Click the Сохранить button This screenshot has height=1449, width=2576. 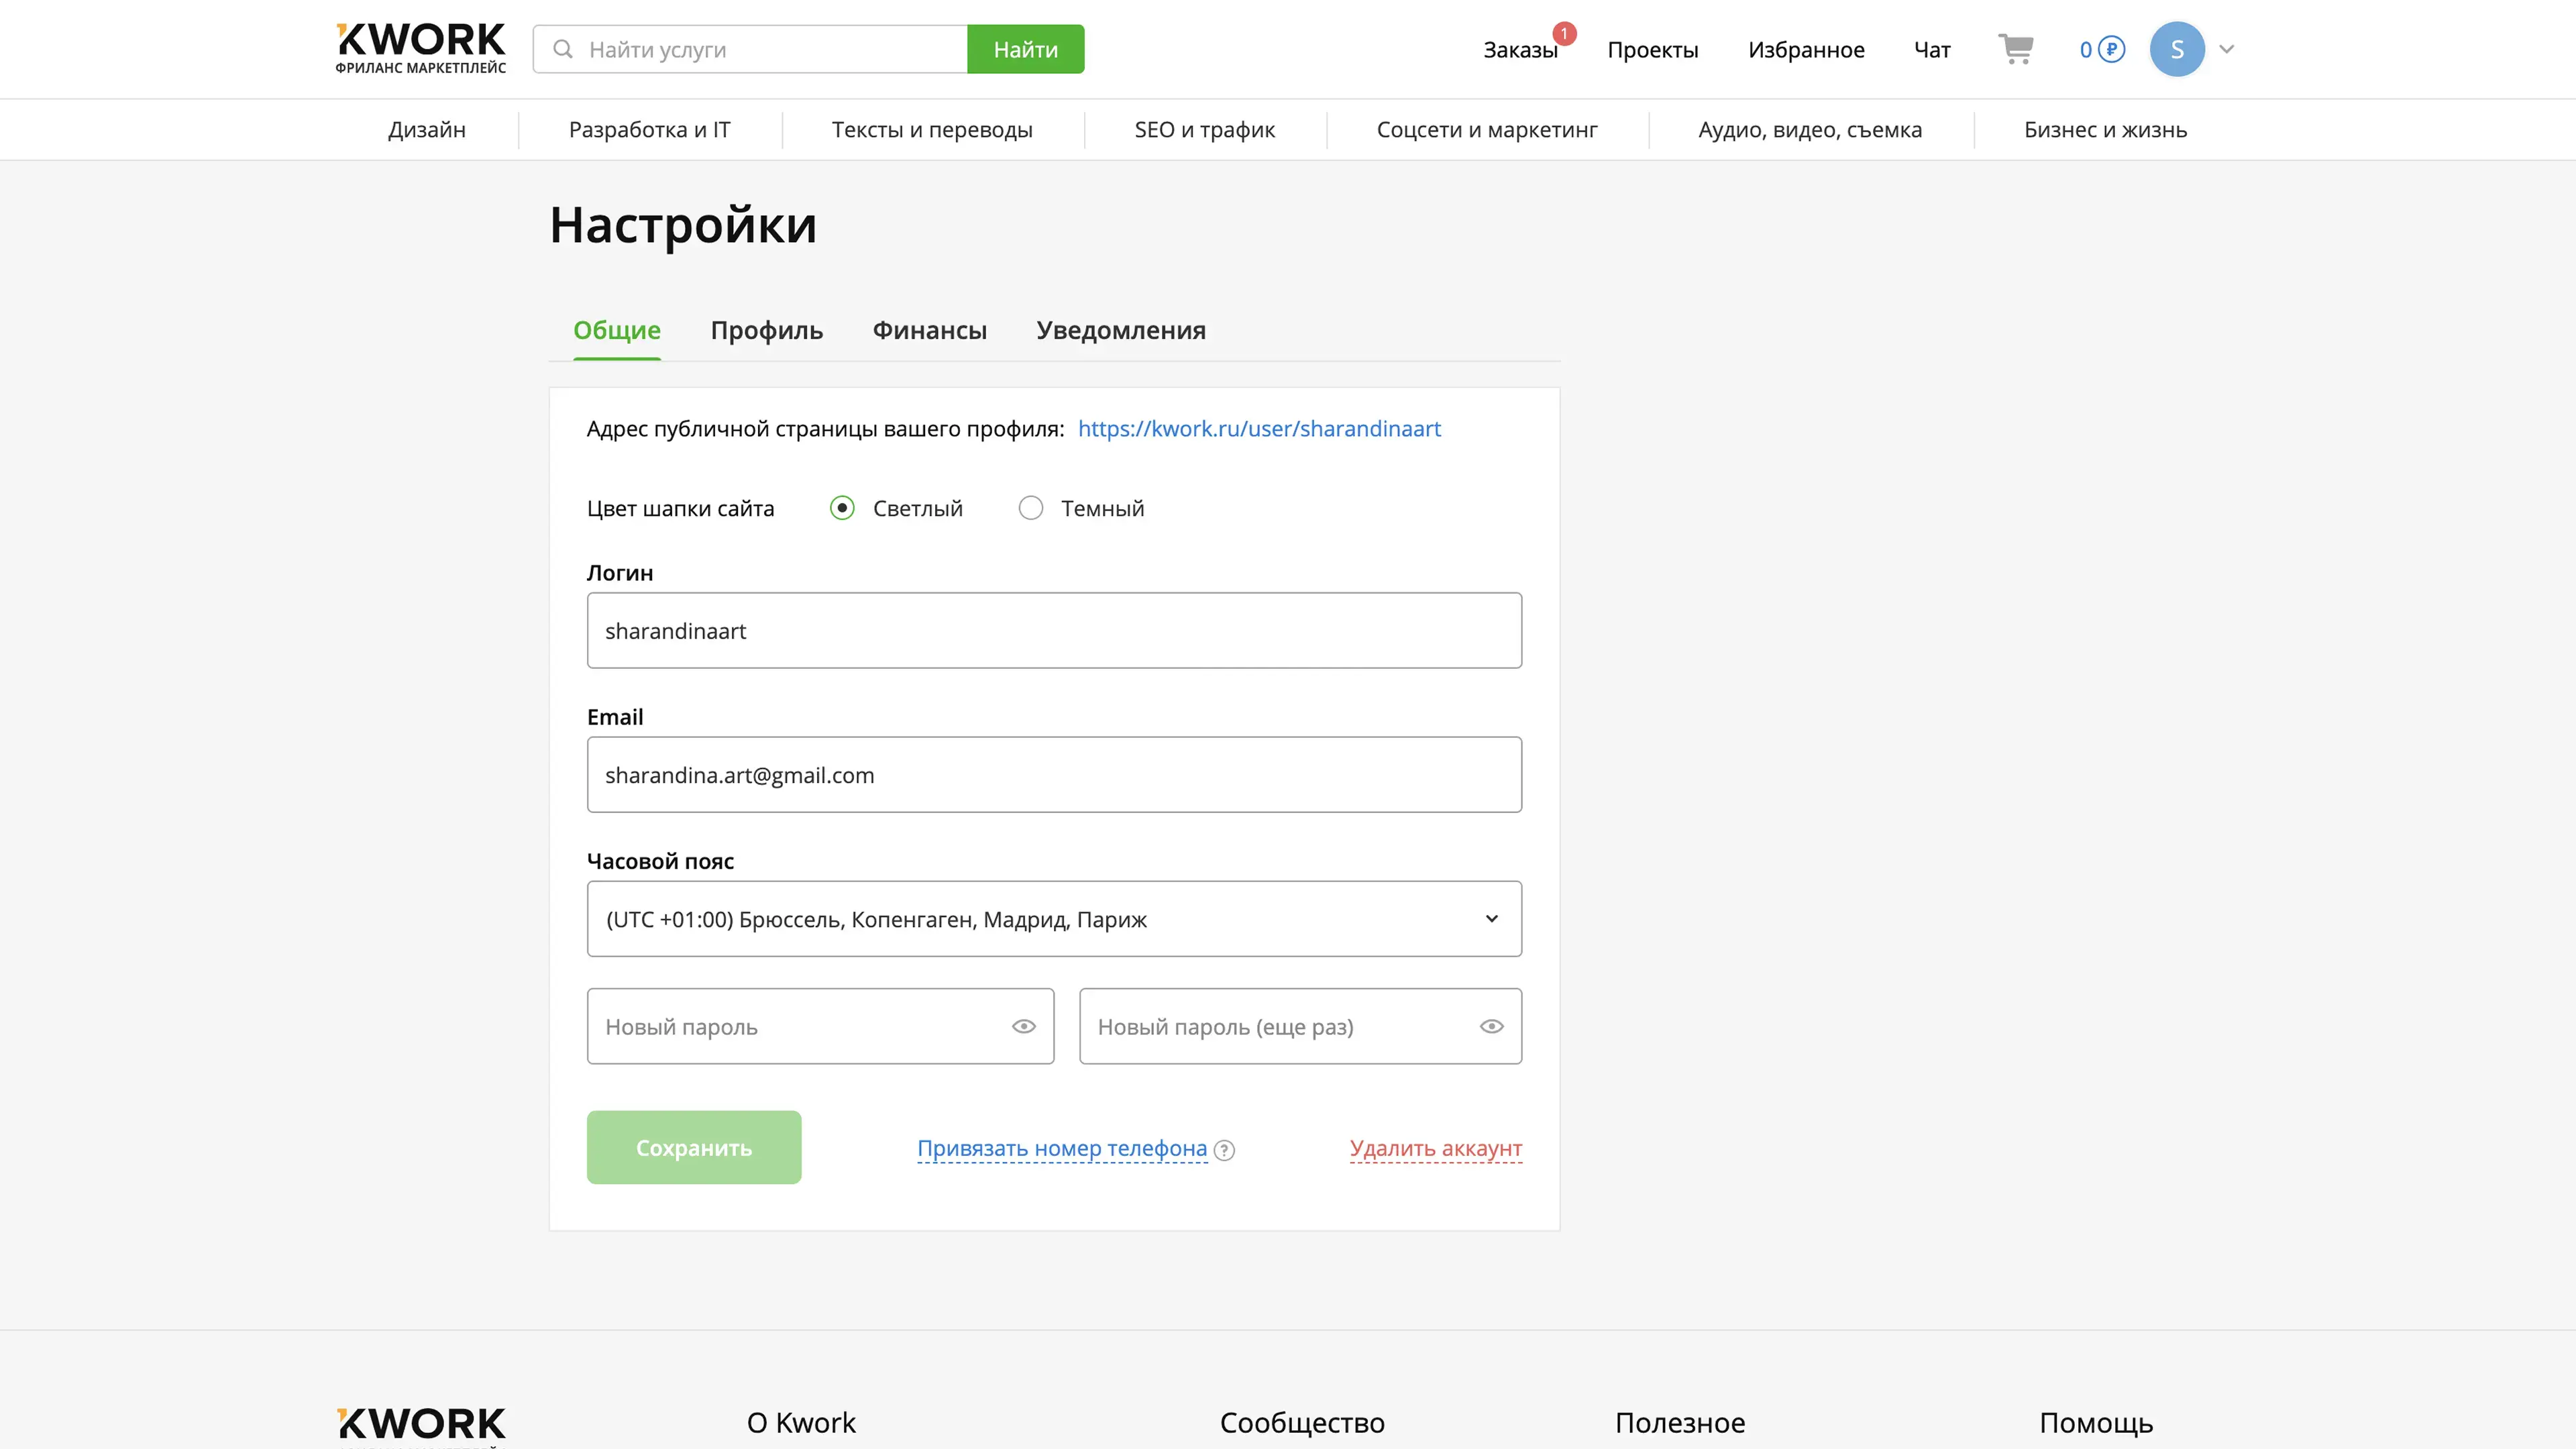pos(693,1147)
